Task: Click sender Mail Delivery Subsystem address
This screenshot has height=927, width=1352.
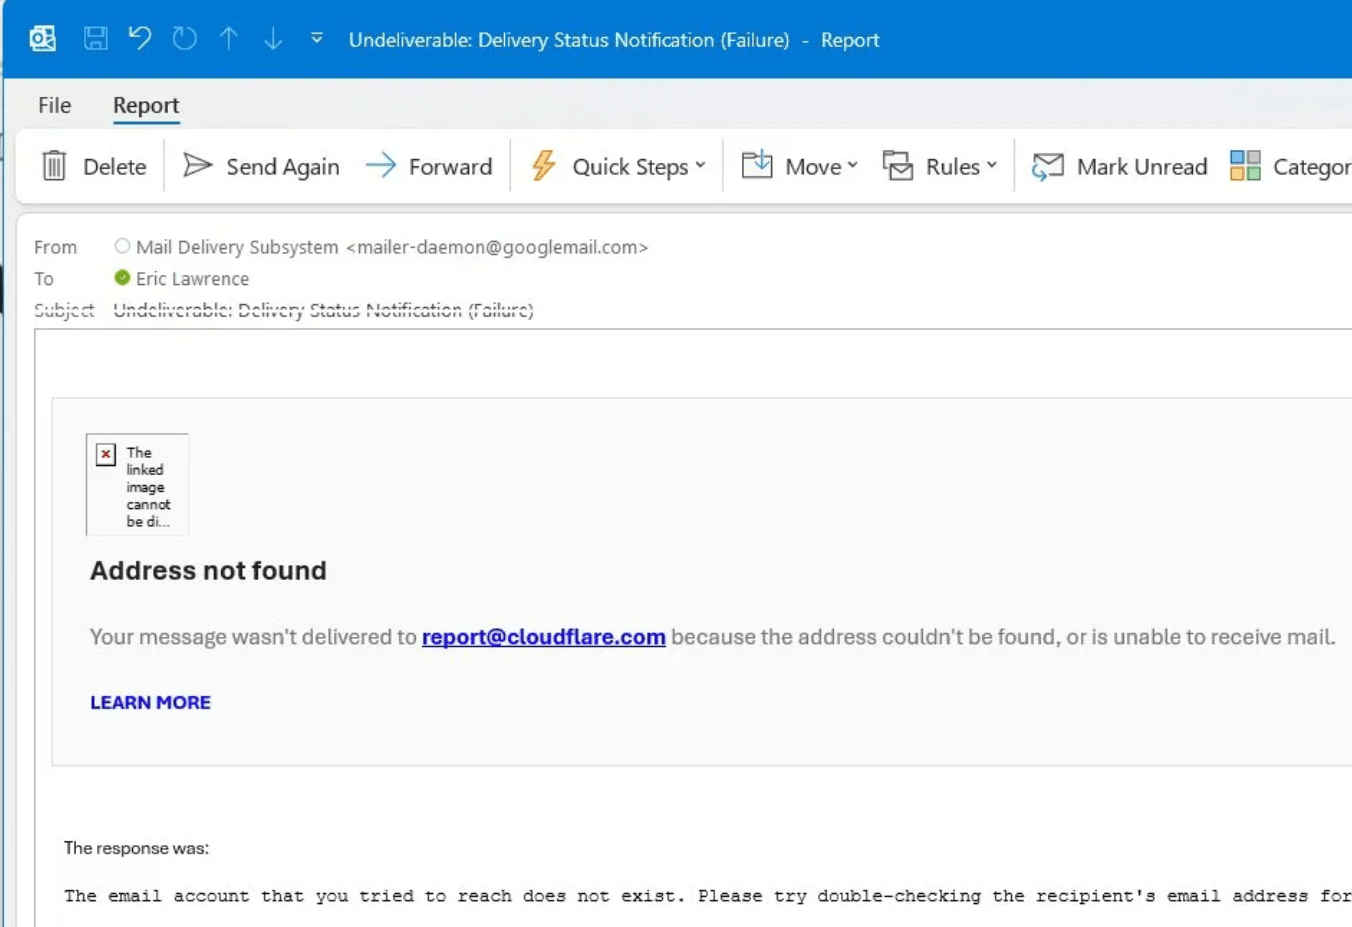Action: tap(392, 247)
